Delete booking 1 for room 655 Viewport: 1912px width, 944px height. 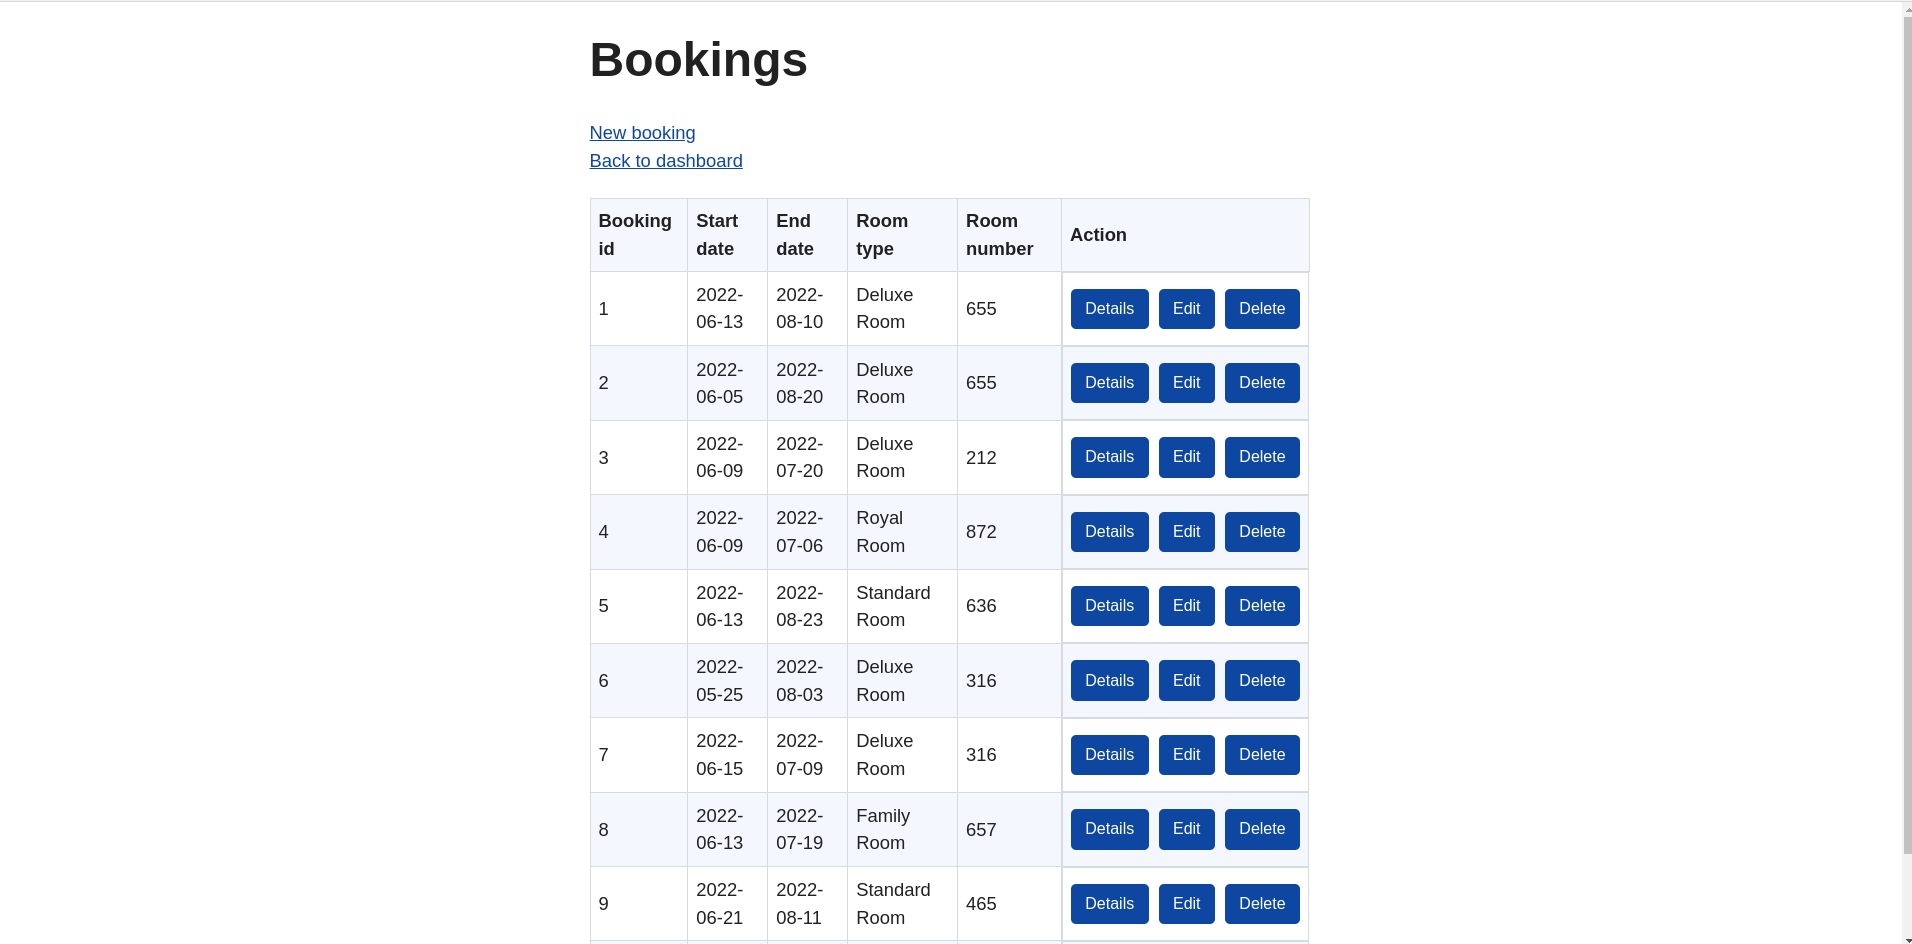[1261, 308]
